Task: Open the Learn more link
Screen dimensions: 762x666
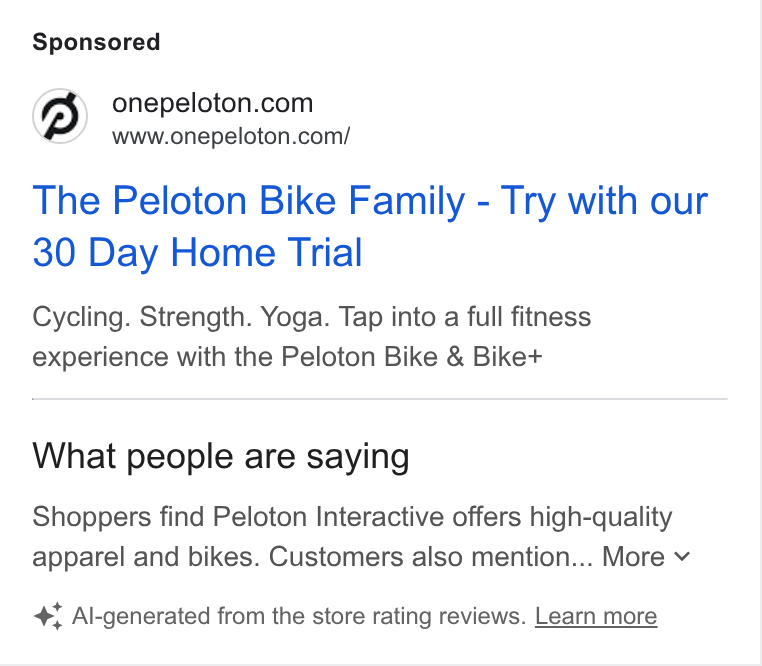Action: (596, 616)
